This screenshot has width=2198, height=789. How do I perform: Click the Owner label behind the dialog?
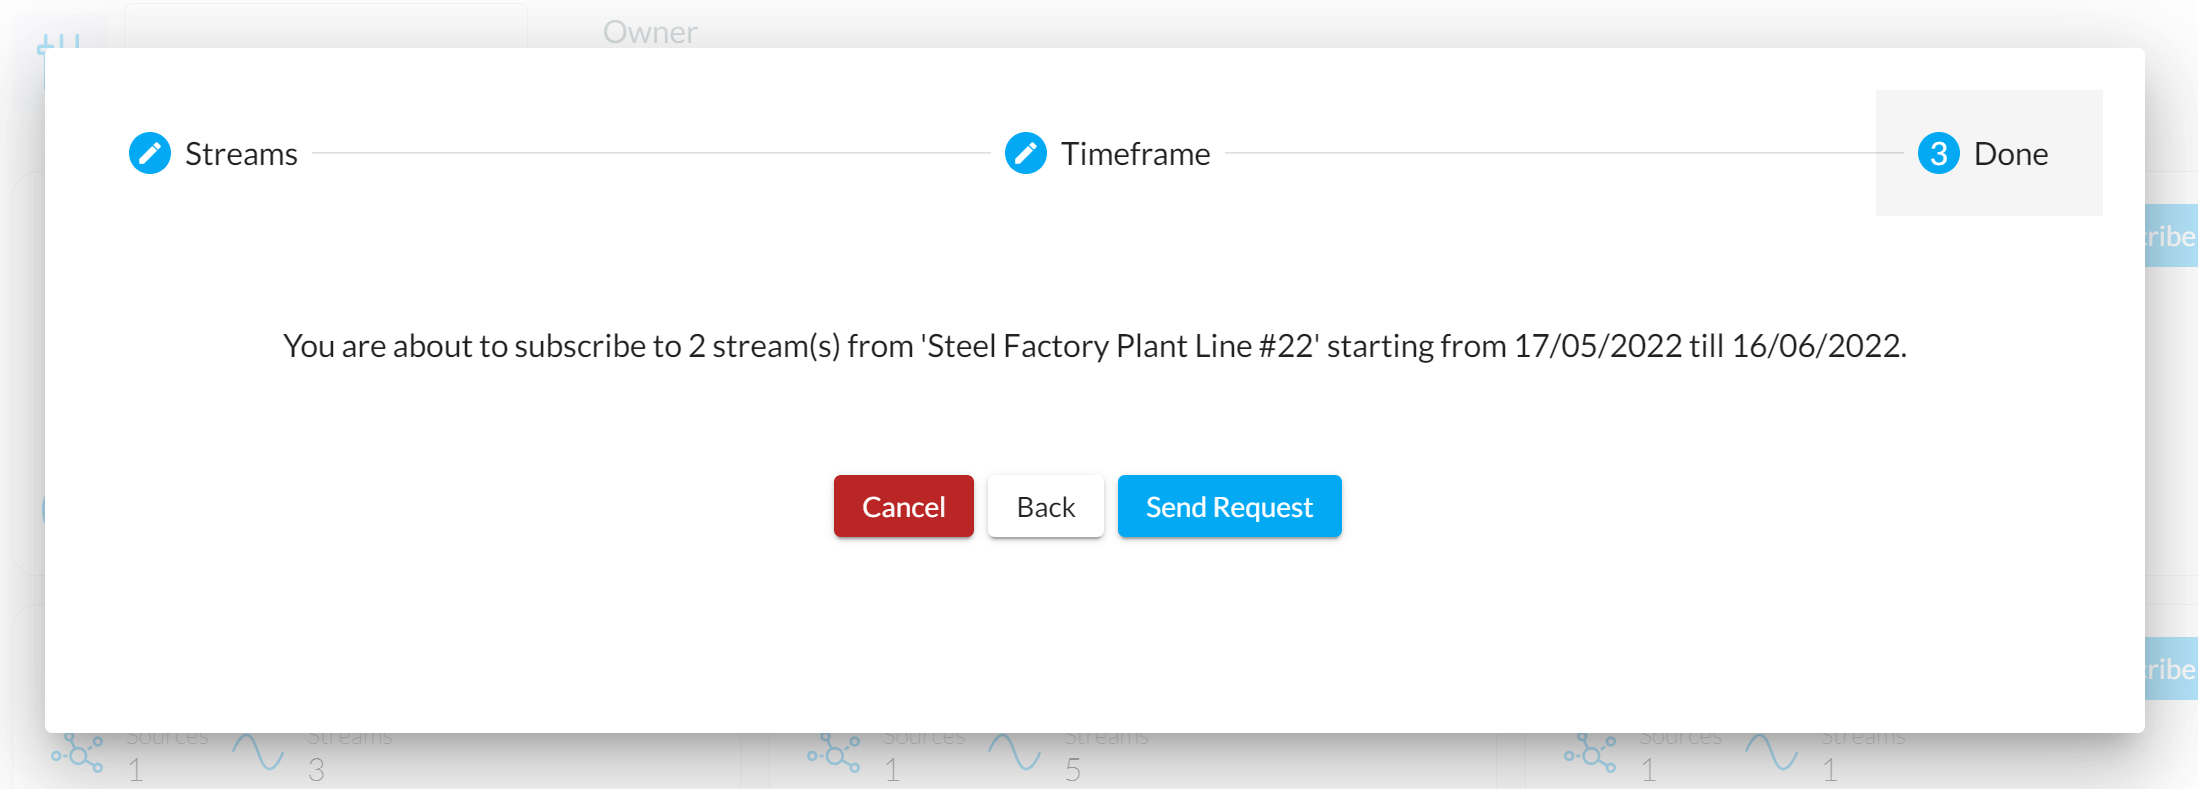click(x=650, y=33)
